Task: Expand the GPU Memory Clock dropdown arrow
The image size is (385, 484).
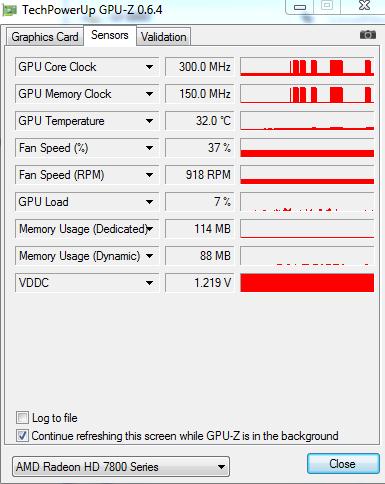Action: [150, 94]
